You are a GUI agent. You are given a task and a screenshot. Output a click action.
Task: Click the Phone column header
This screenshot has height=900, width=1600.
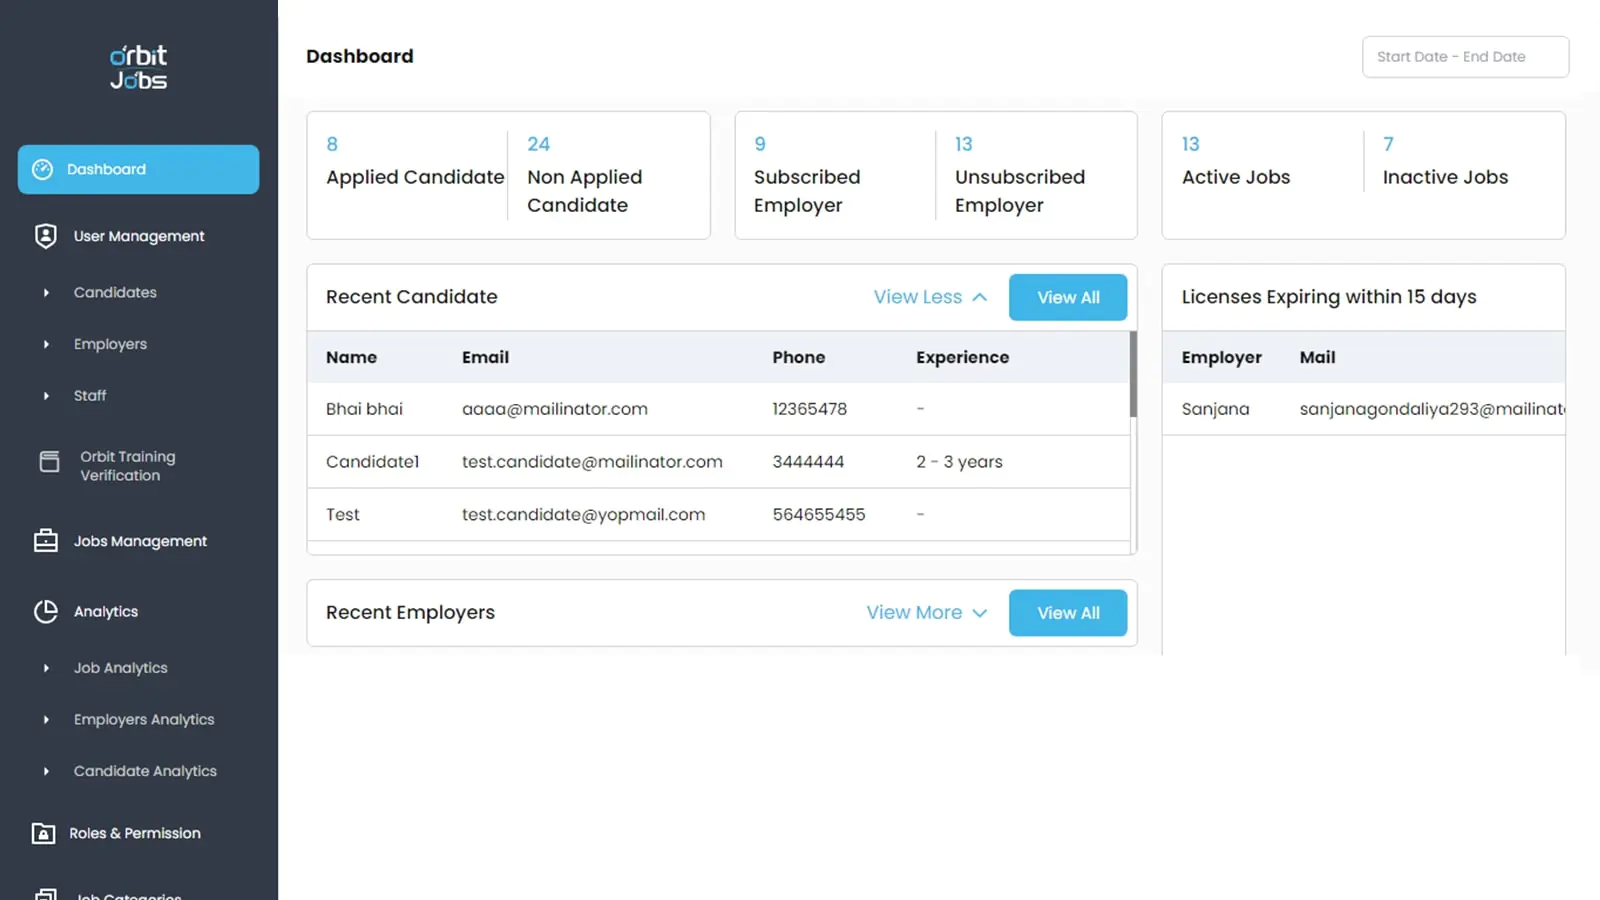point(798,357)
